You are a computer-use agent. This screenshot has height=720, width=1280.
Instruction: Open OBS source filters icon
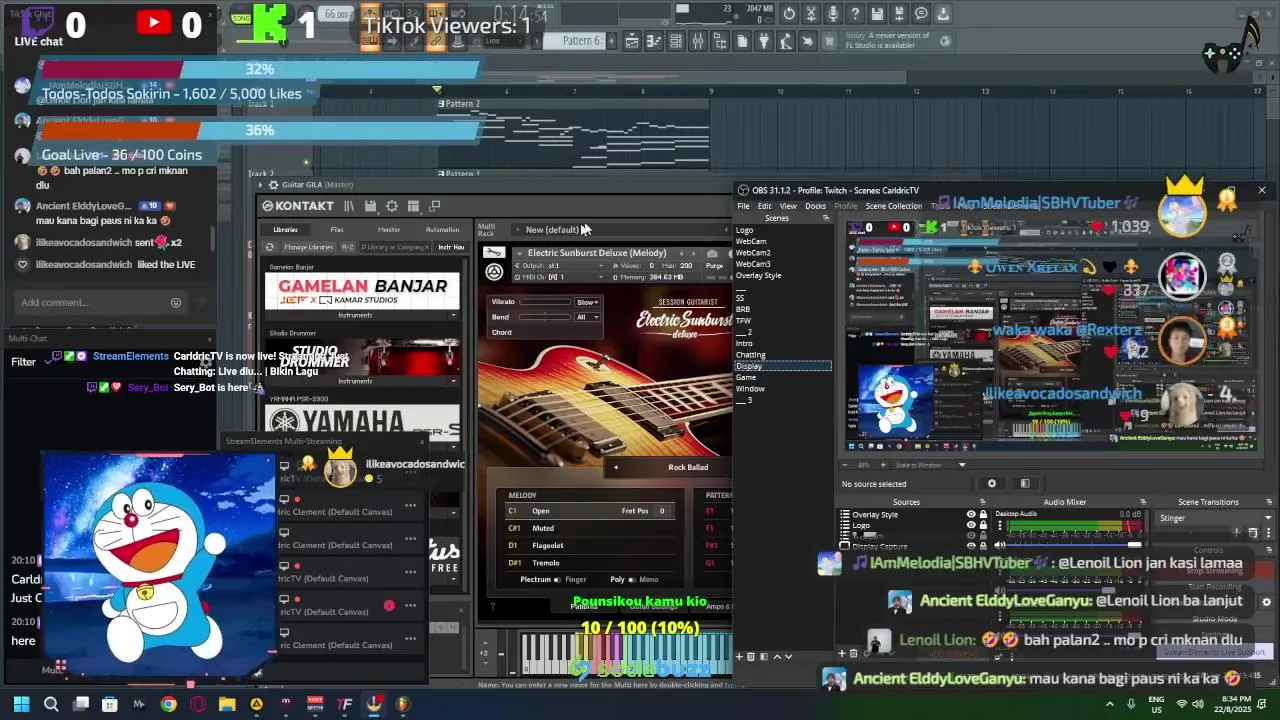click(x=1025, y=483)
